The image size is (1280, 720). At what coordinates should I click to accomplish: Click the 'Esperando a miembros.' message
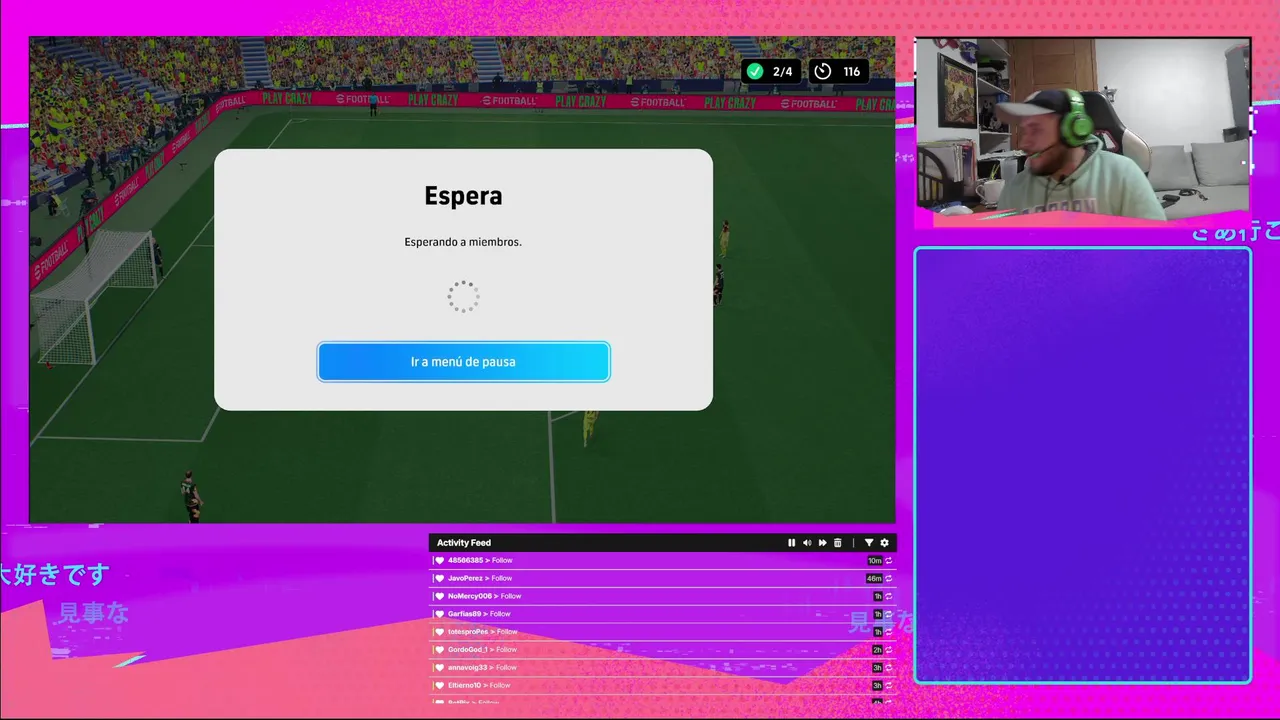(x=463, y=242)
